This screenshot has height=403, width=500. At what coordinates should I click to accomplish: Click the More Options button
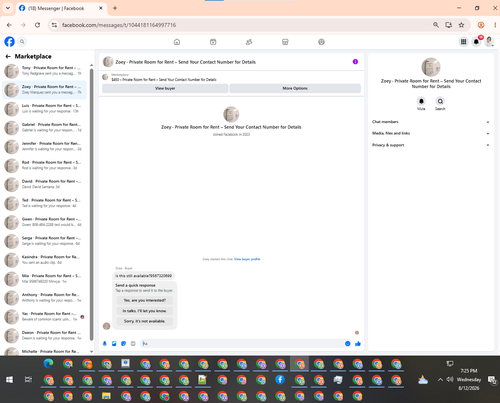click(295, 88)
